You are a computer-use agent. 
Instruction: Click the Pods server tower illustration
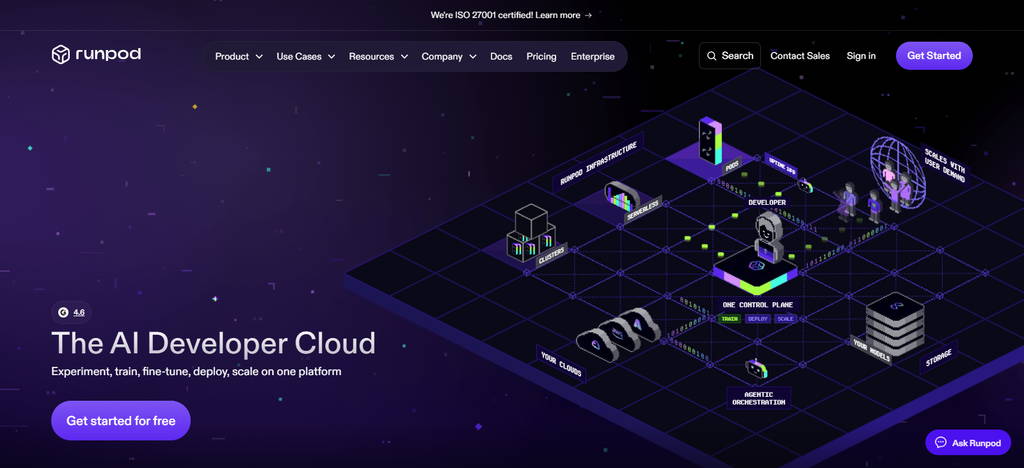point(709,142)
